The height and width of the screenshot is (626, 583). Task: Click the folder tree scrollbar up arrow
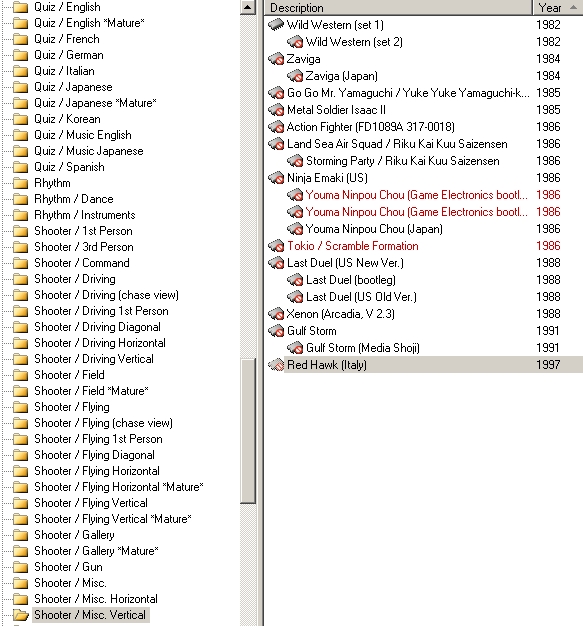coord(248,7)
